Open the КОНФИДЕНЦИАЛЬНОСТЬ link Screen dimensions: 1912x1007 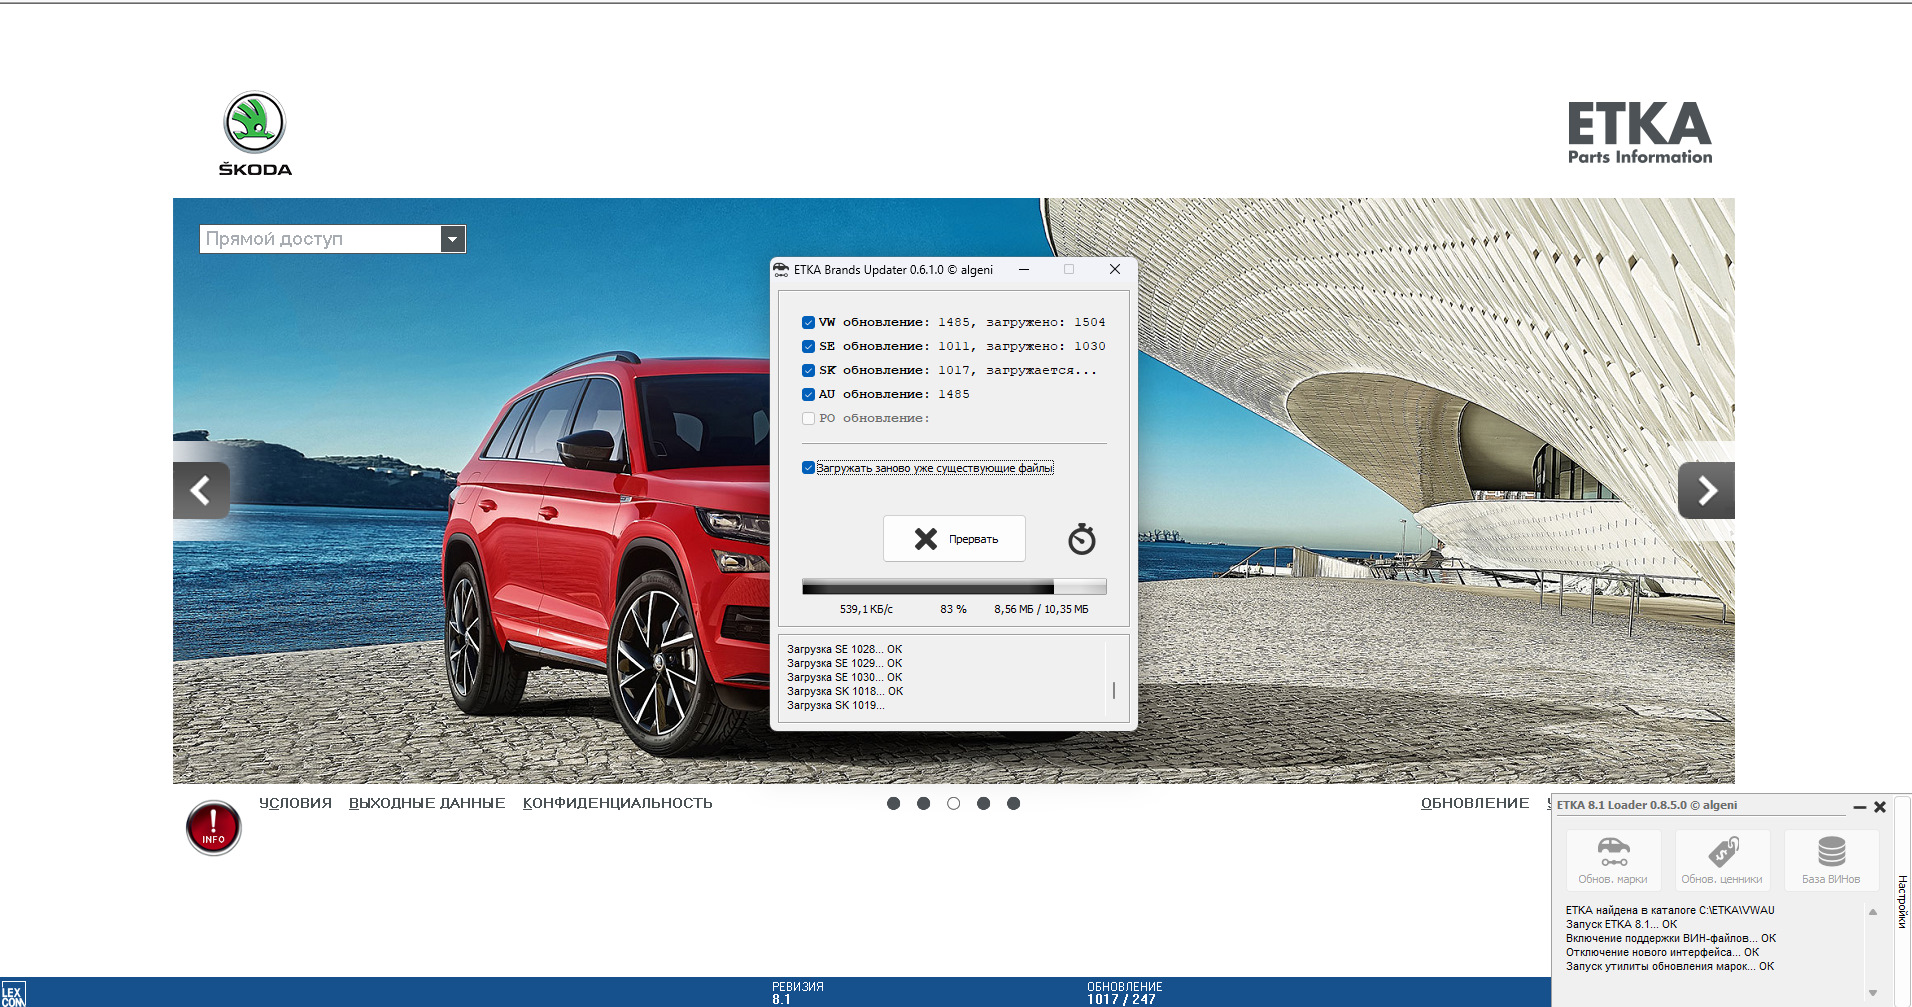click(617, 803)
